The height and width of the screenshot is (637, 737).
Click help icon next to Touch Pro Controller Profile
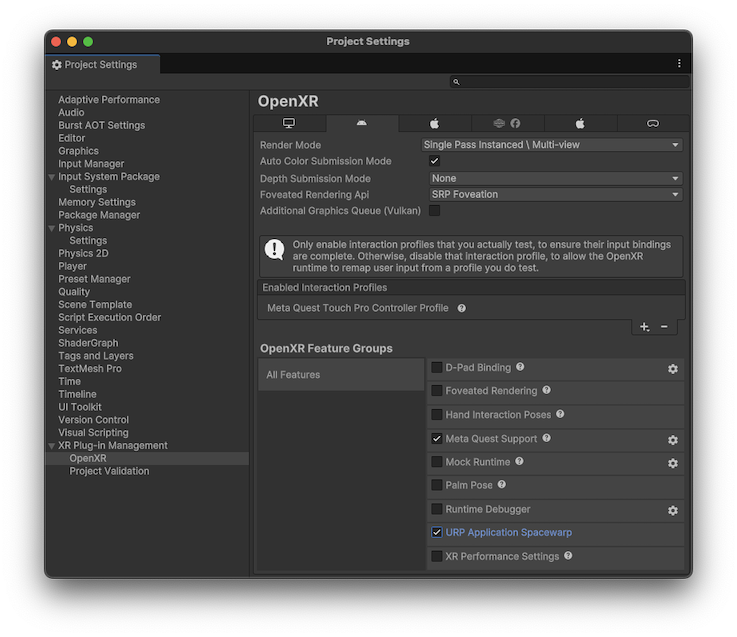coord(462,308)
